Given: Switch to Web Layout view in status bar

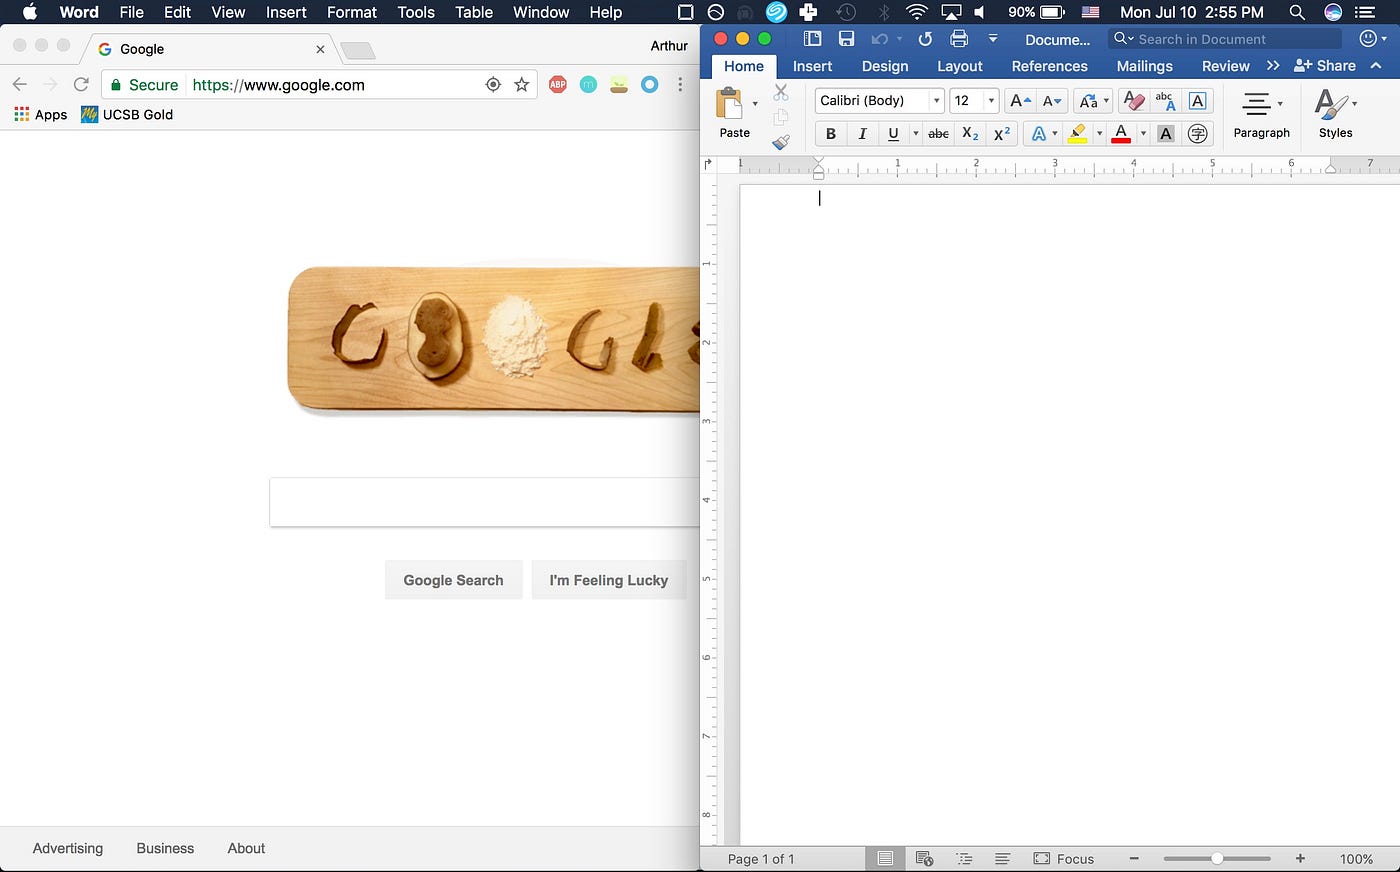Looking at the screenshot, I should (x=924, y=859).
